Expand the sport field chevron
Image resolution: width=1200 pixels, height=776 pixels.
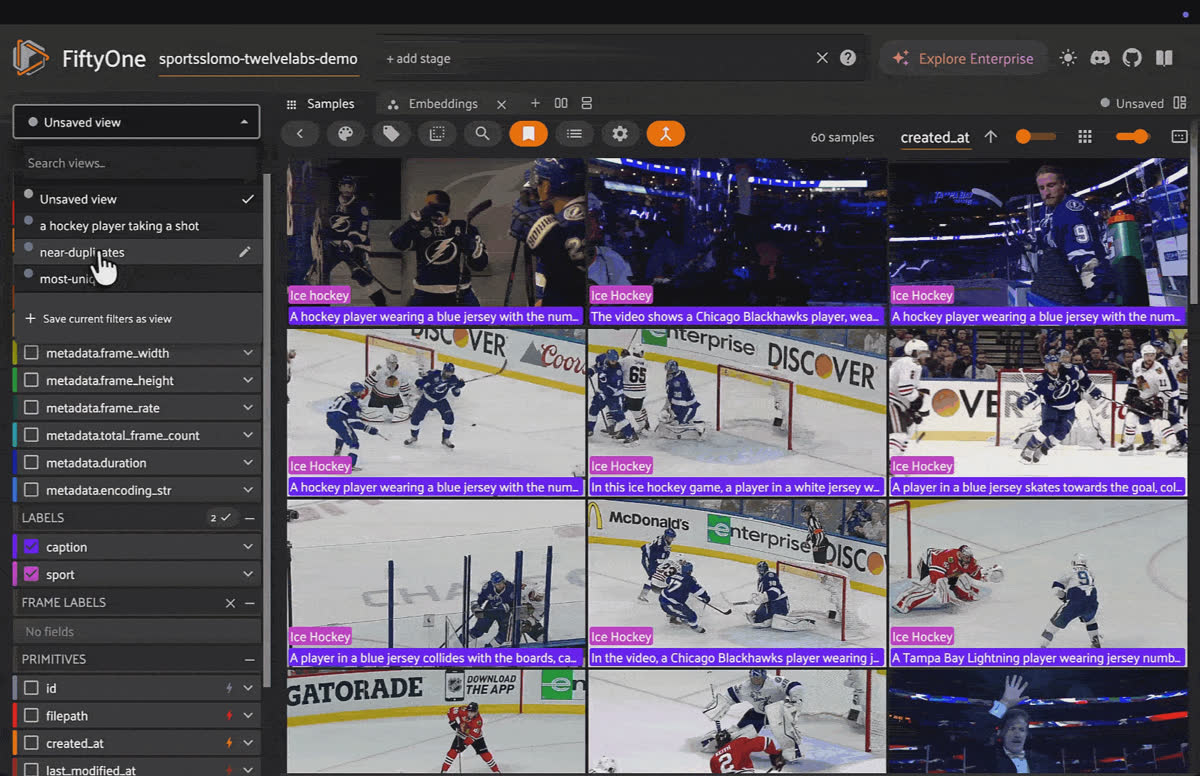(248, 574)
